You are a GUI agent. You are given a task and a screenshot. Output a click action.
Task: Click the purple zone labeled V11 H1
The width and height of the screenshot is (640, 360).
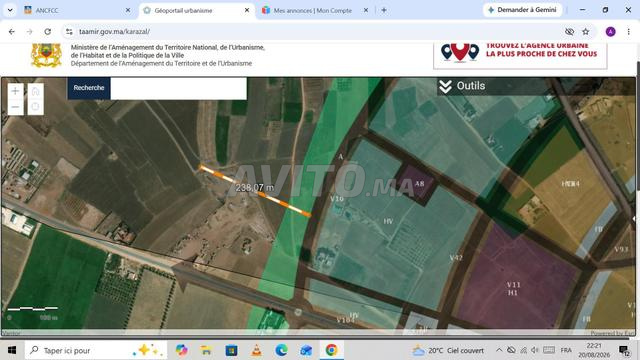513,289
